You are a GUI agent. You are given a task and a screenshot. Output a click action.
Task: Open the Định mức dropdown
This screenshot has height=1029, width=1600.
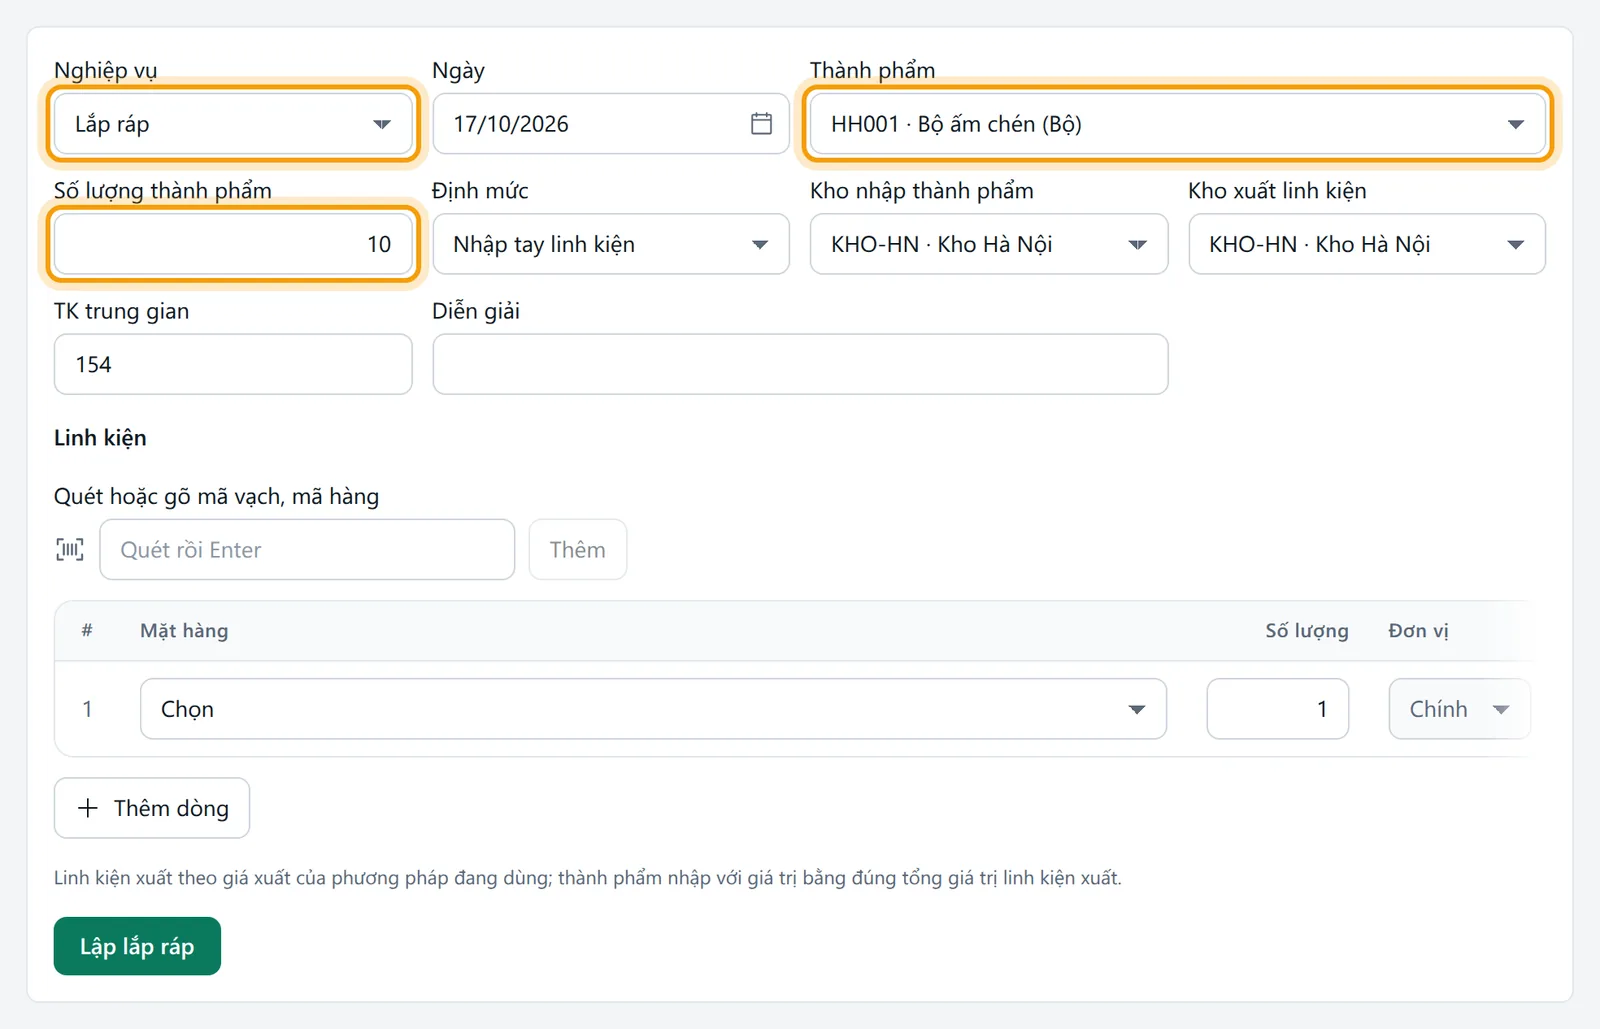tap(611, 244)
